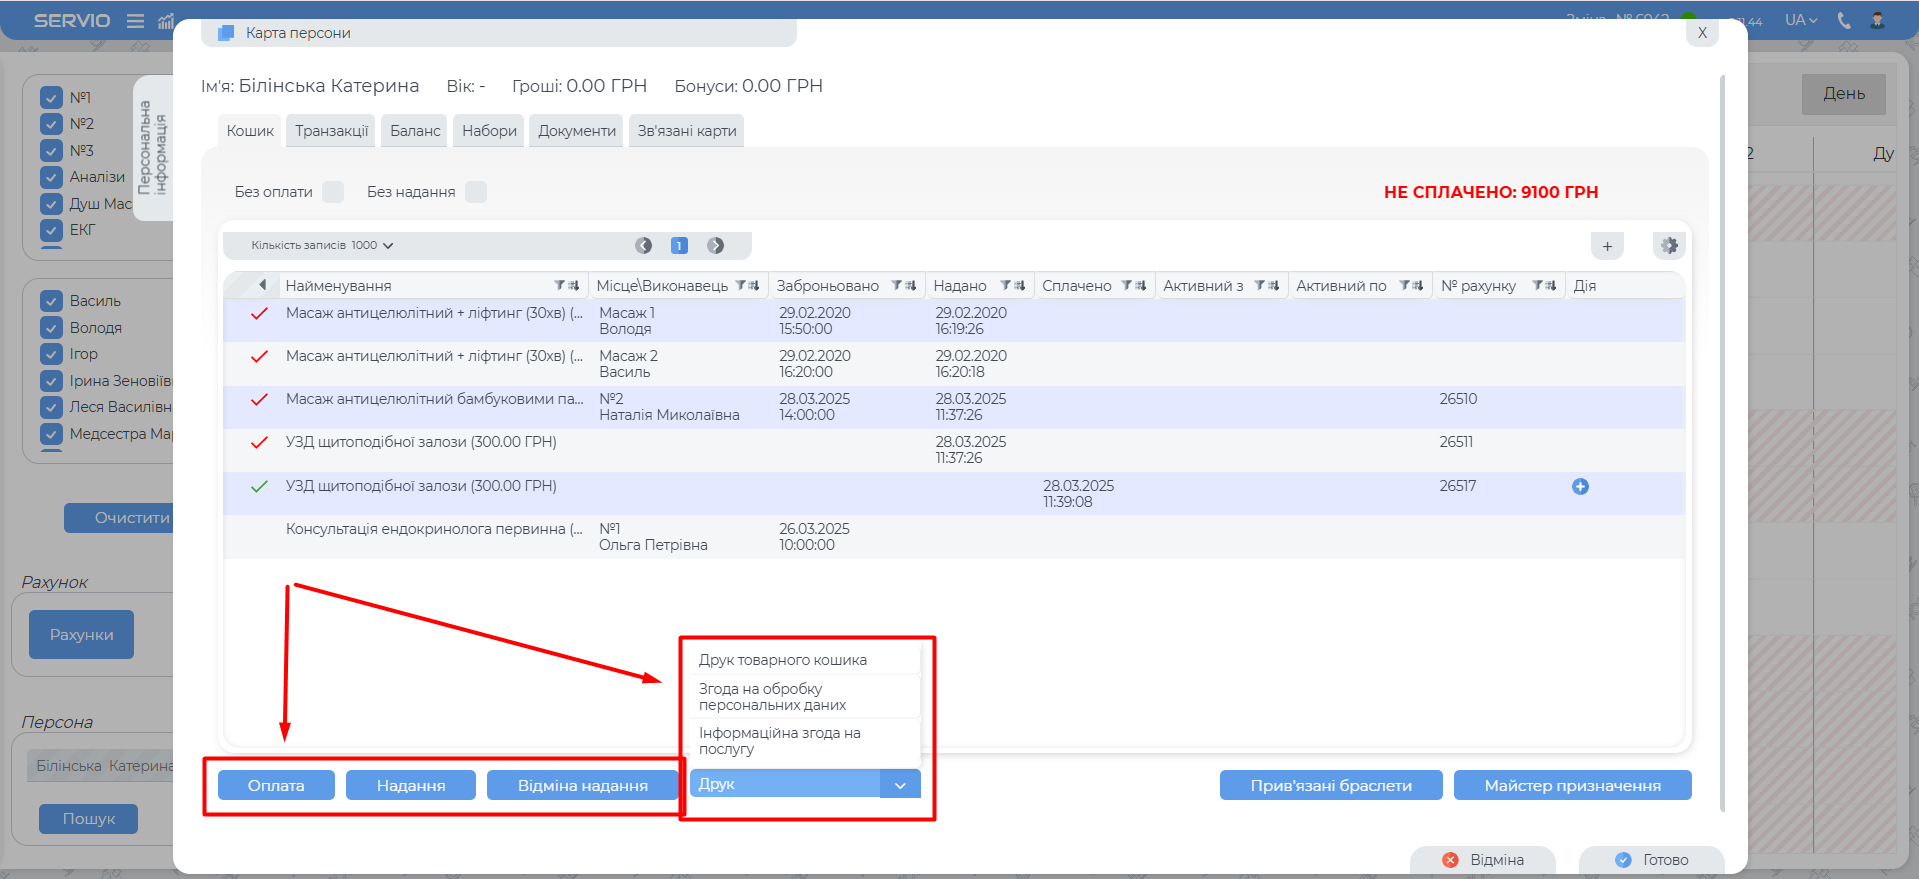Open the UA language dropdown

click(x=1801, y=20)
